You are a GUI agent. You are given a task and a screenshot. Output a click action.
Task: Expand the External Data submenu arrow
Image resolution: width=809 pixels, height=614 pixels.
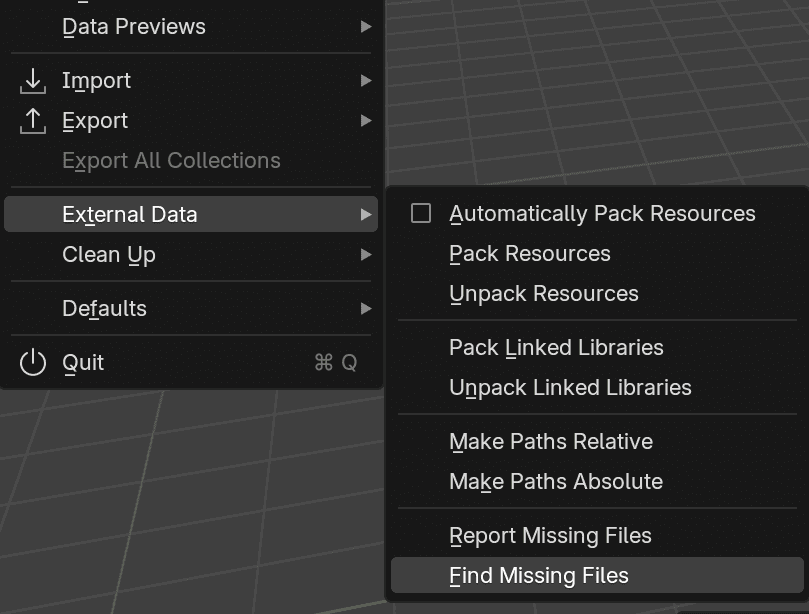(x=366, y=214)
